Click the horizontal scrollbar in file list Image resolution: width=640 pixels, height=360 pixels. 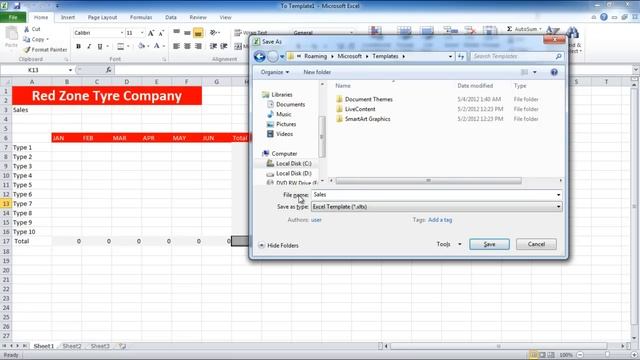tap(428, 180)
